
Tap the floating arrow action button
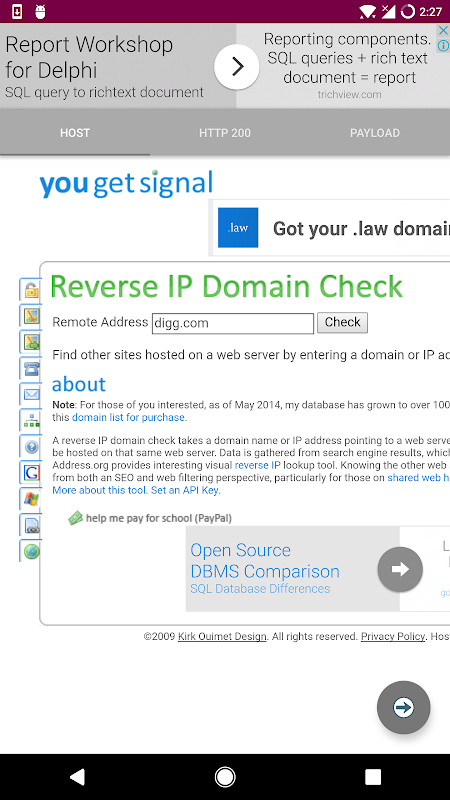[x=404, y=707]
